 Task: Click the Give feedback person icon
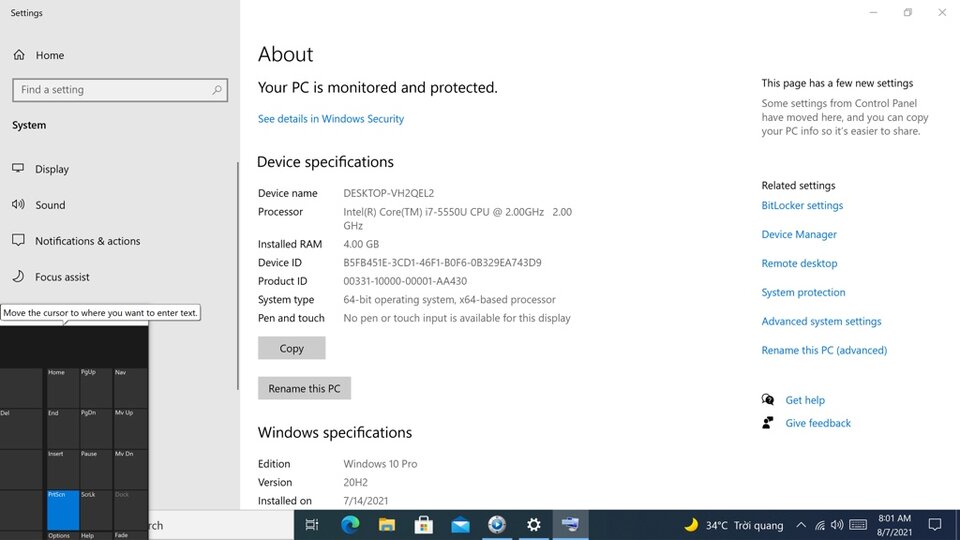point(767,423)
